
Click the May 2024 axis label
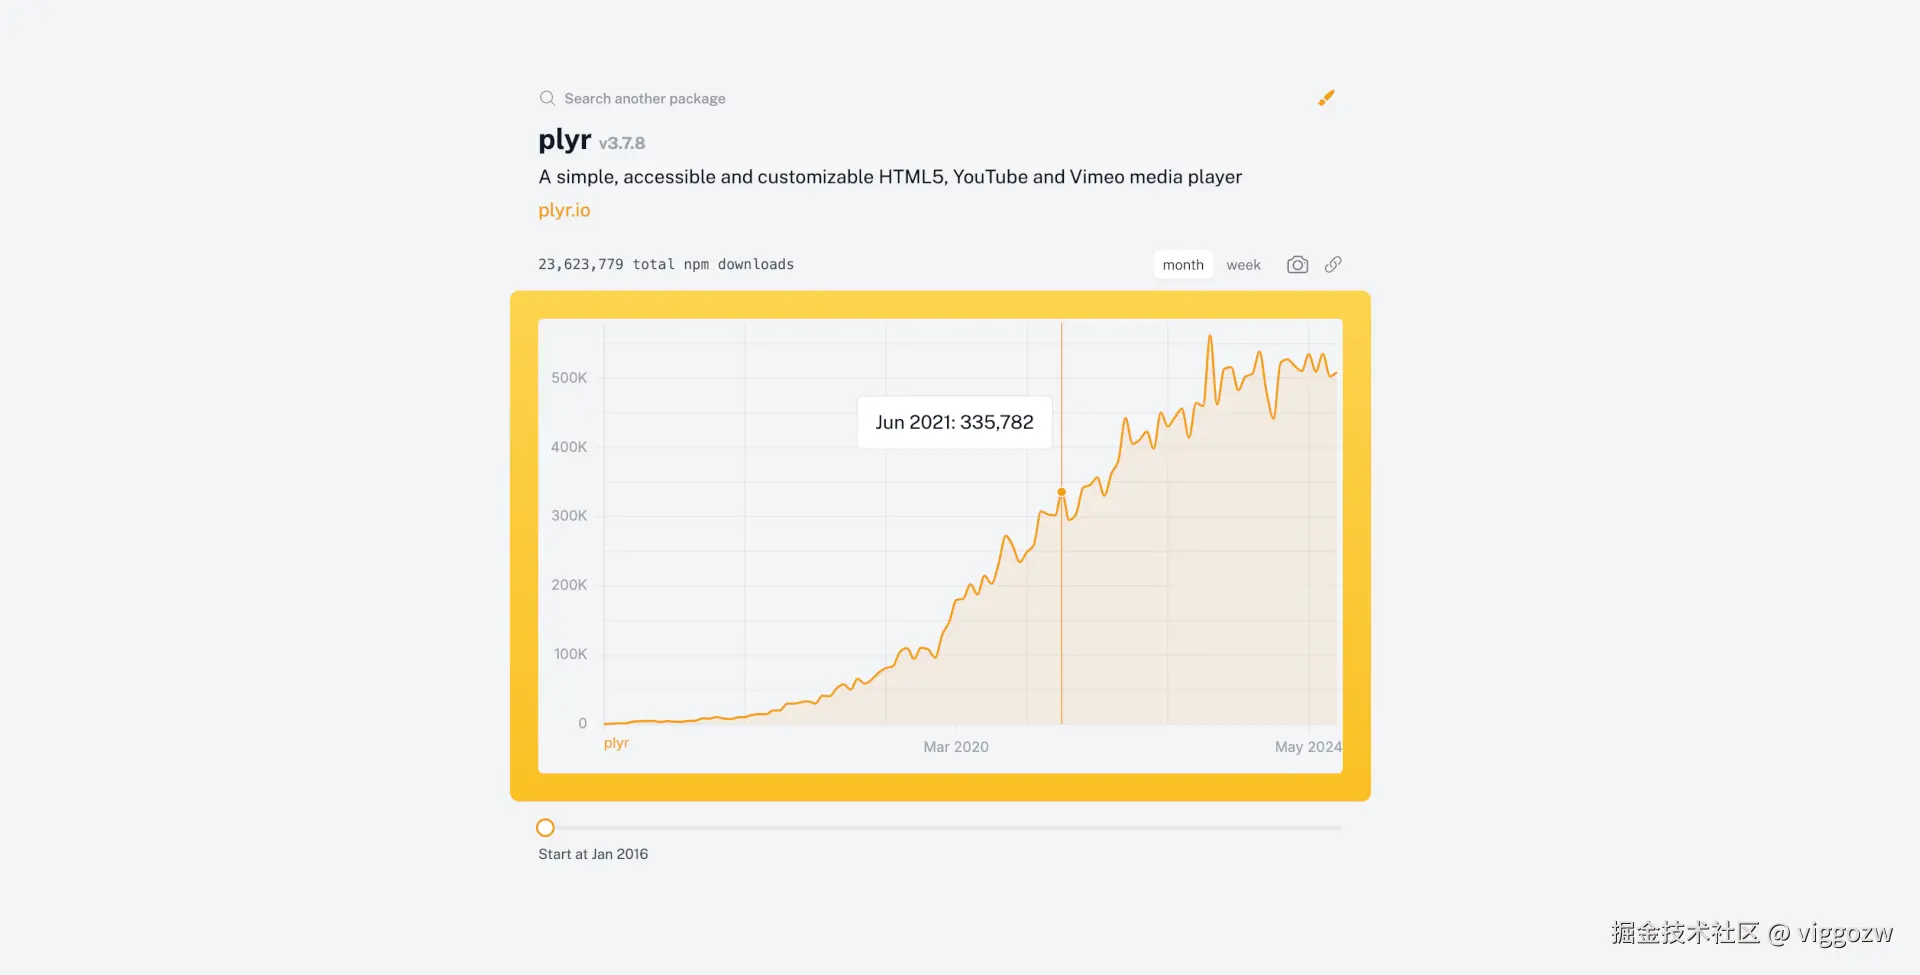point(1307,747)
